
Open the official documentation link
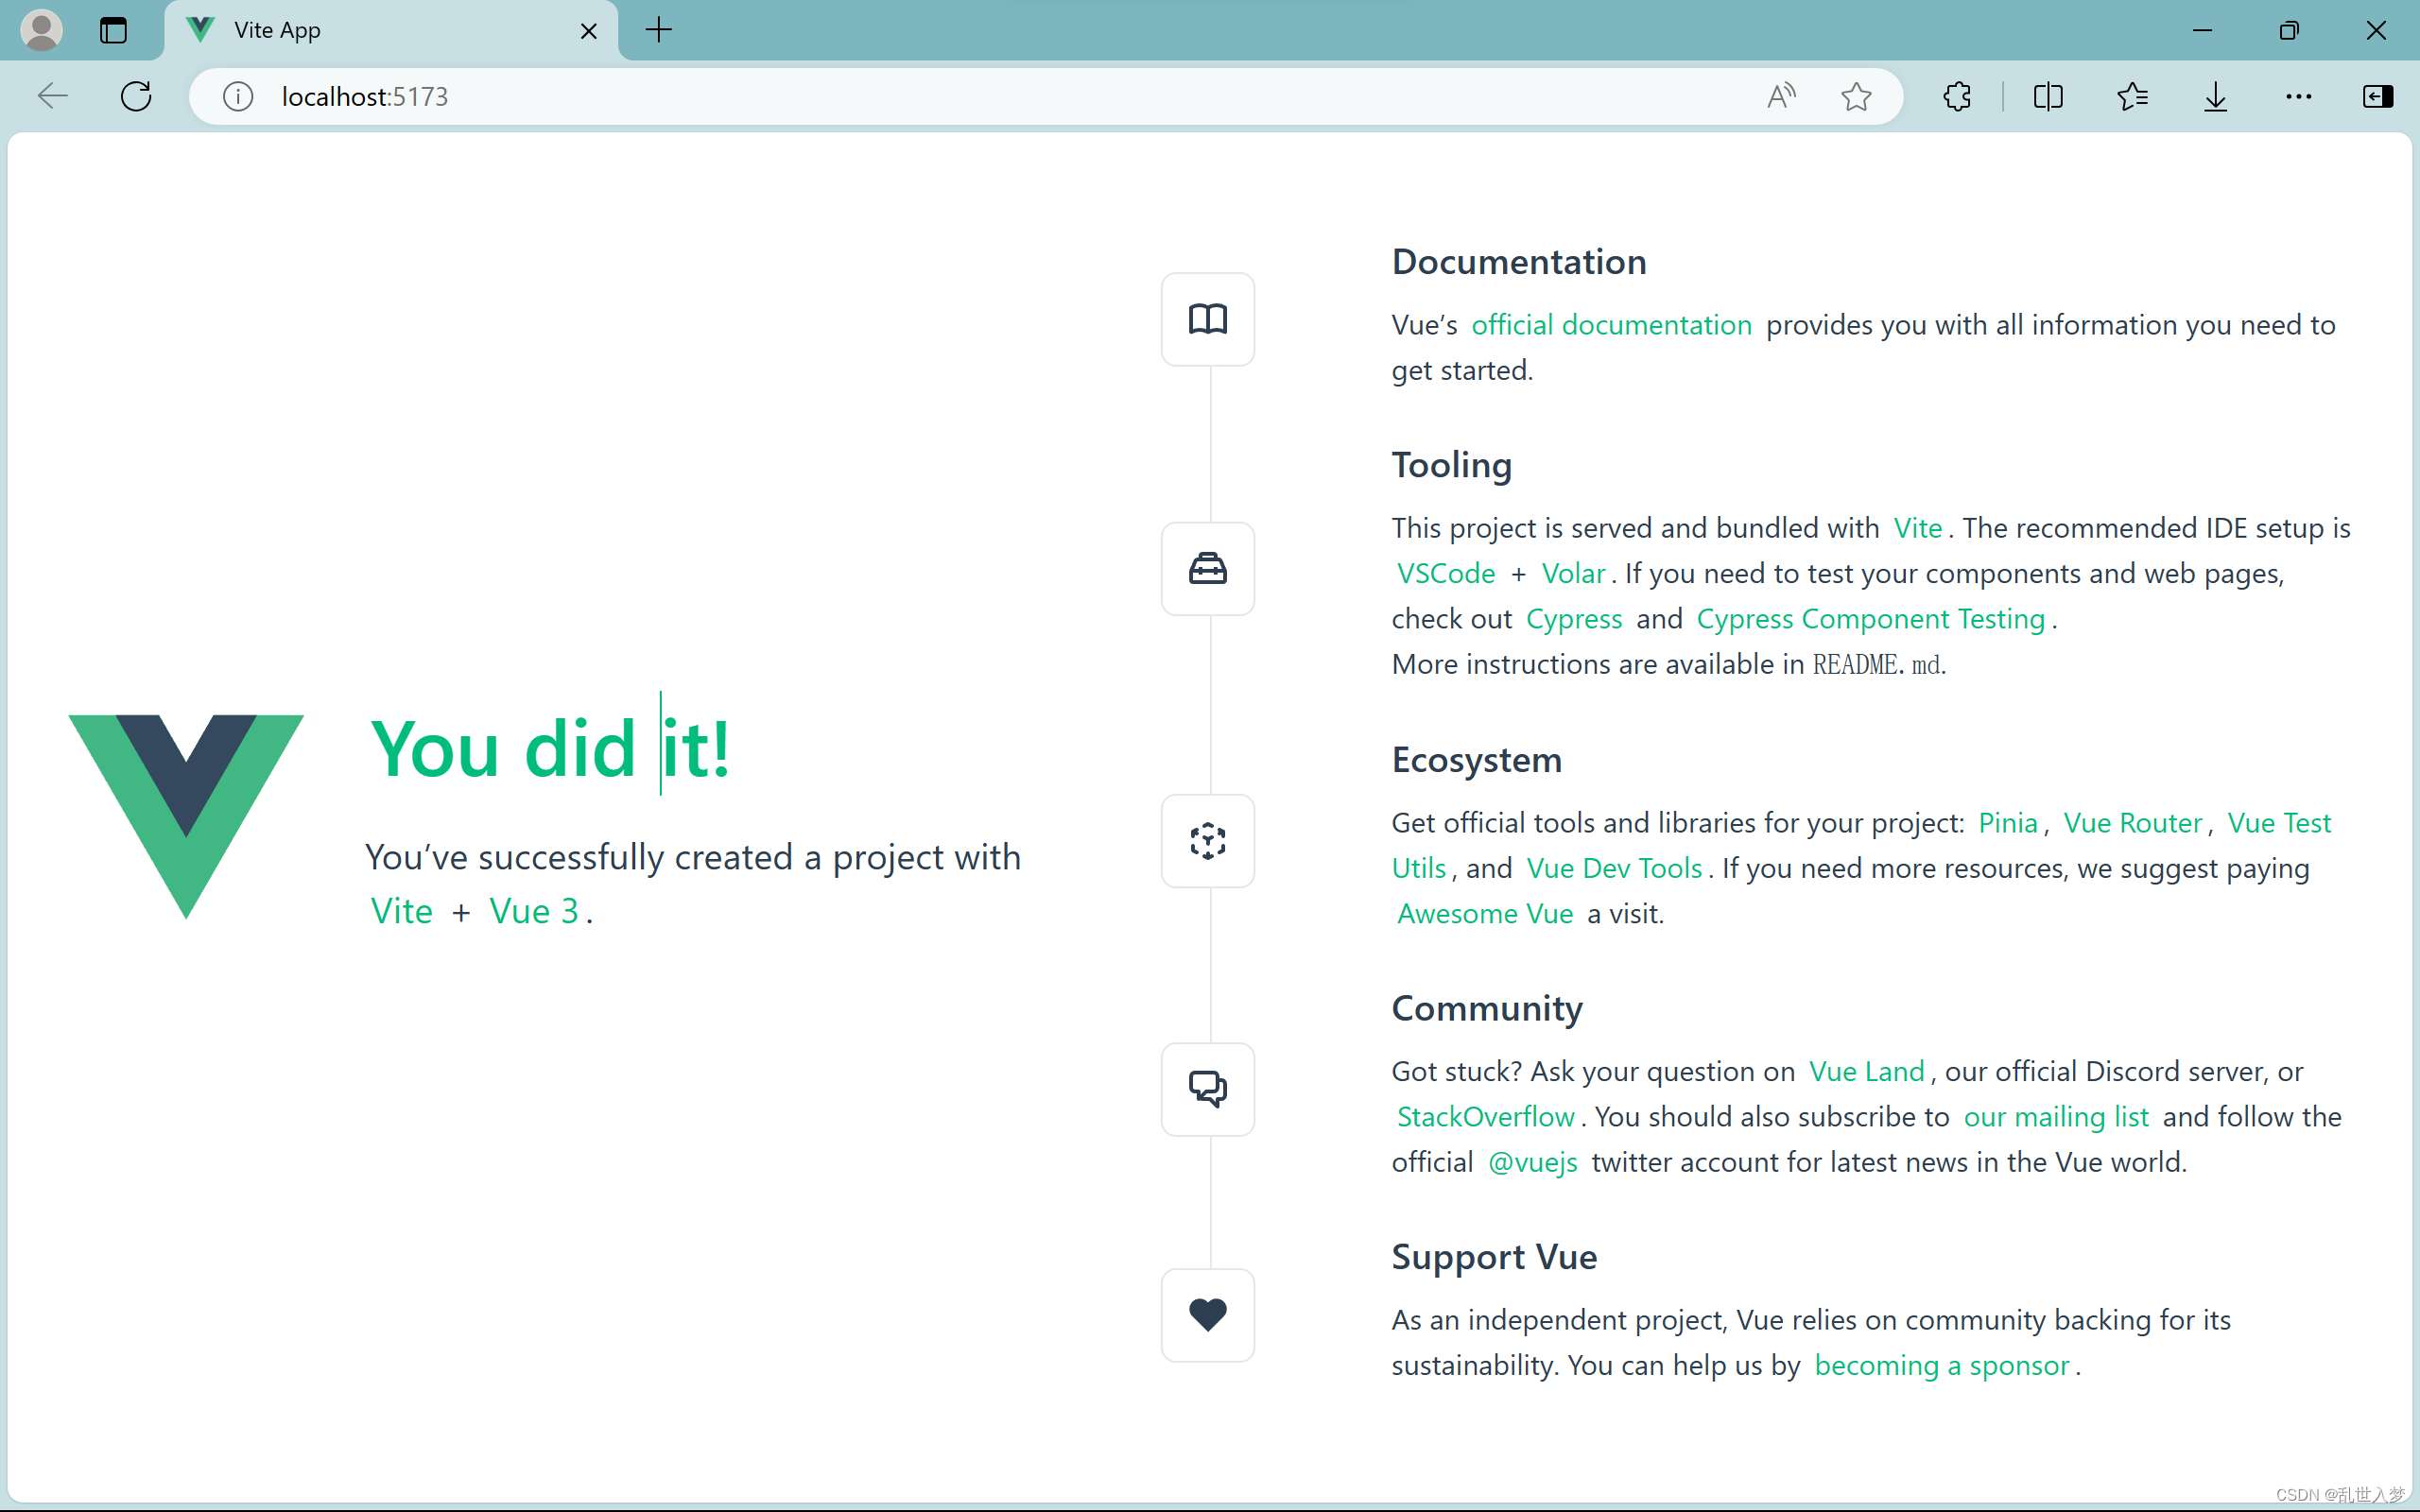[x=1611, y=325]
